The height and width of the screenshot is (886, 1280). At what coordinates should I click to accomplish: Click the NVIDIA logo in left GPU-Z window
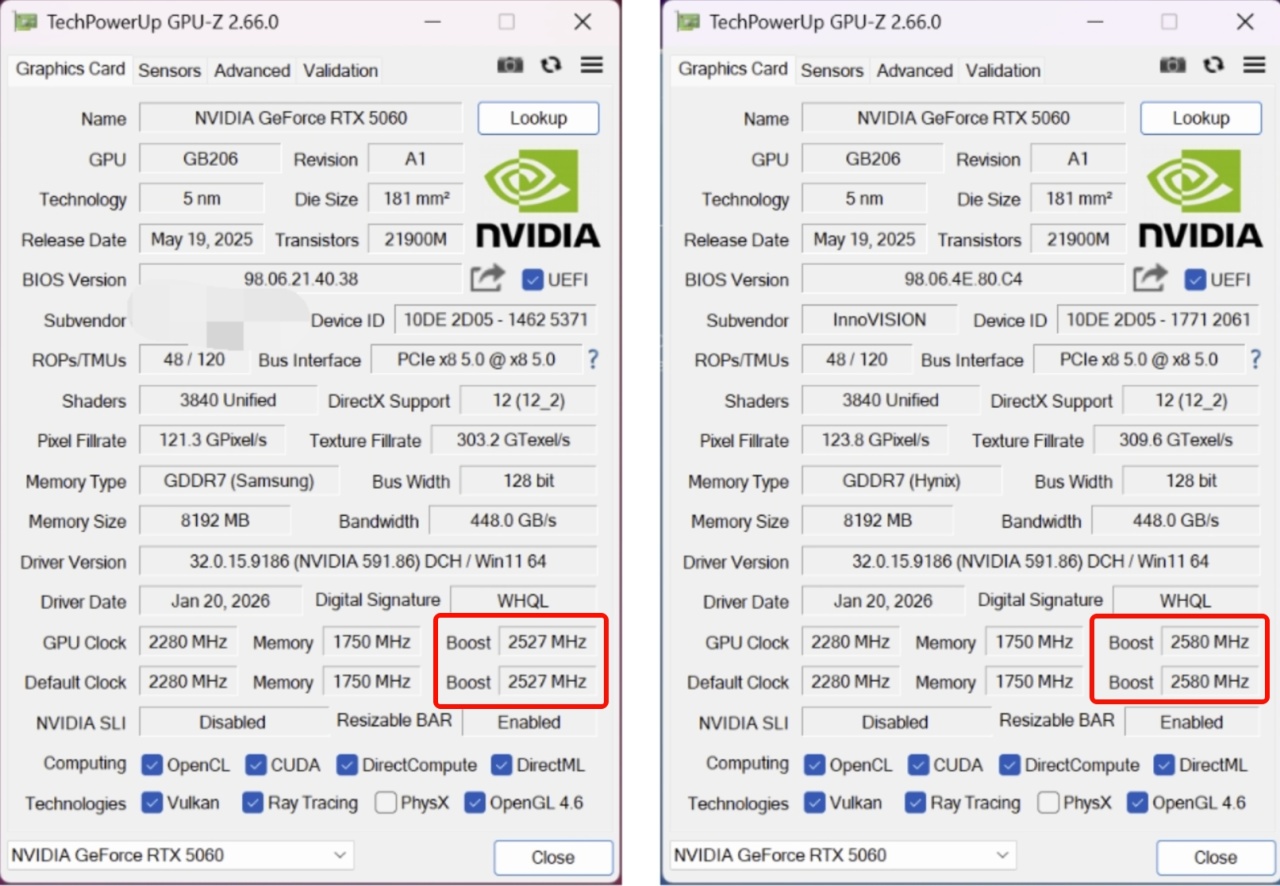[538, 198]
